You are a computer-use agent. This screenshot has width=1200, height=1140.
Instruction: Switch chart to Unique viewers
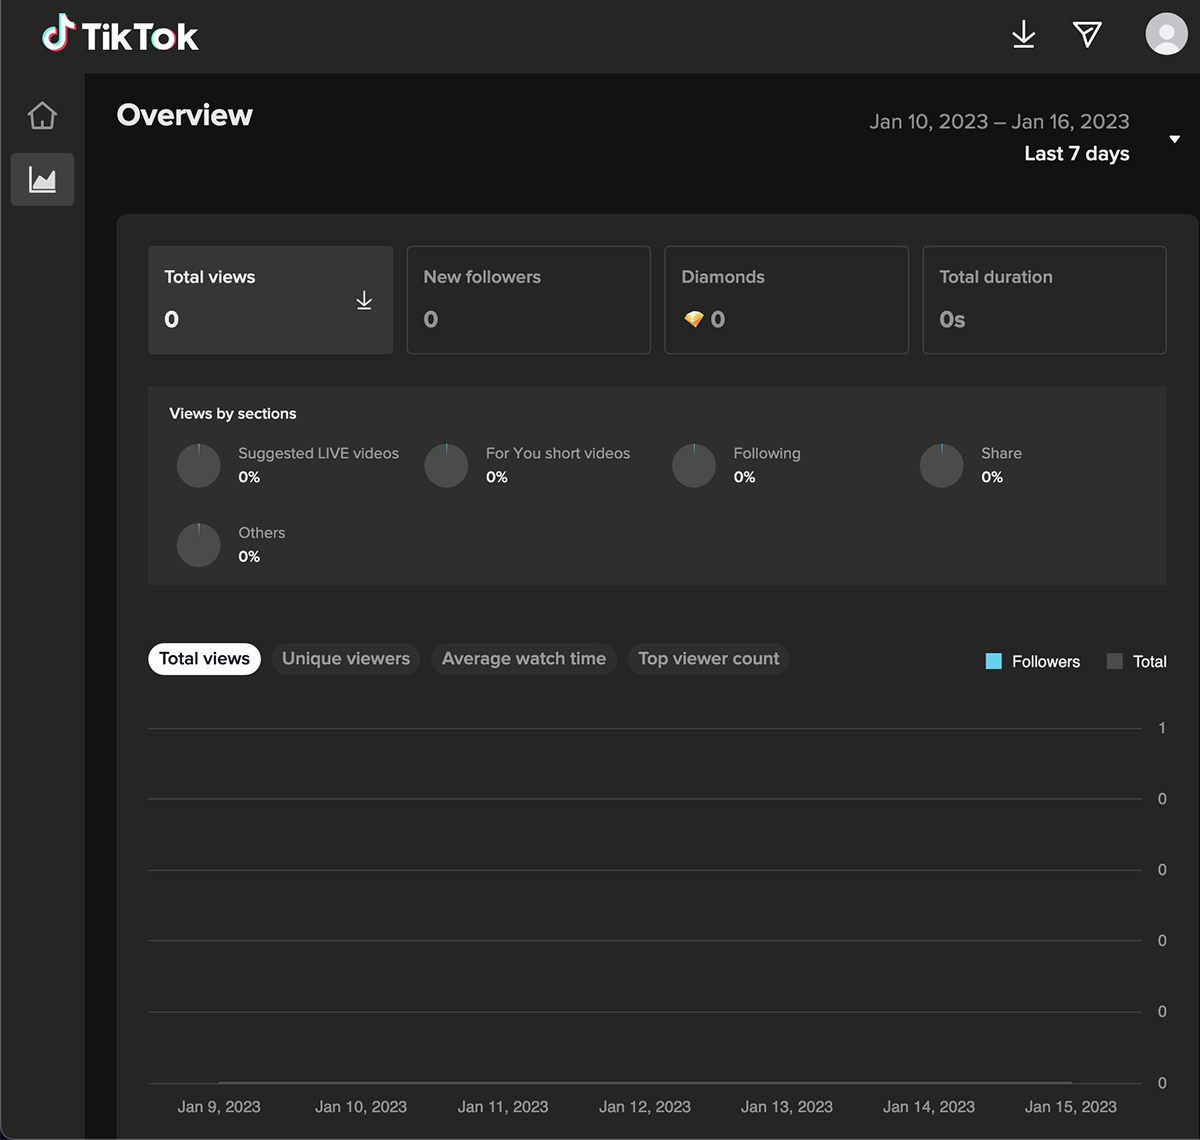pyautogui.click(x=346, y=659)
